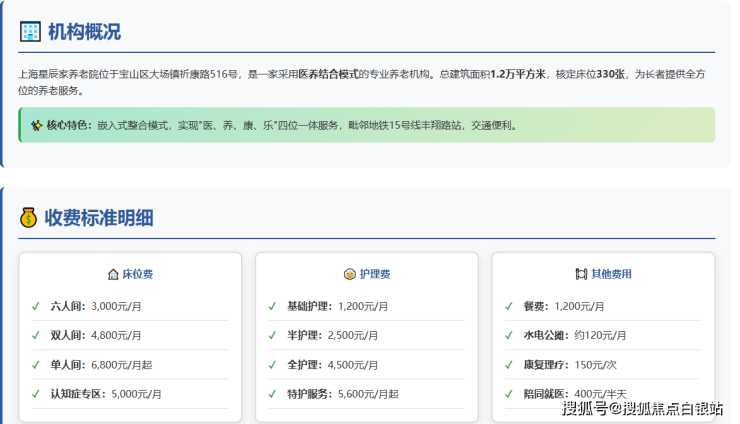740x424 pixels.
Task: Click the green checkmark beside 基础护理
Action: [273, 307]
